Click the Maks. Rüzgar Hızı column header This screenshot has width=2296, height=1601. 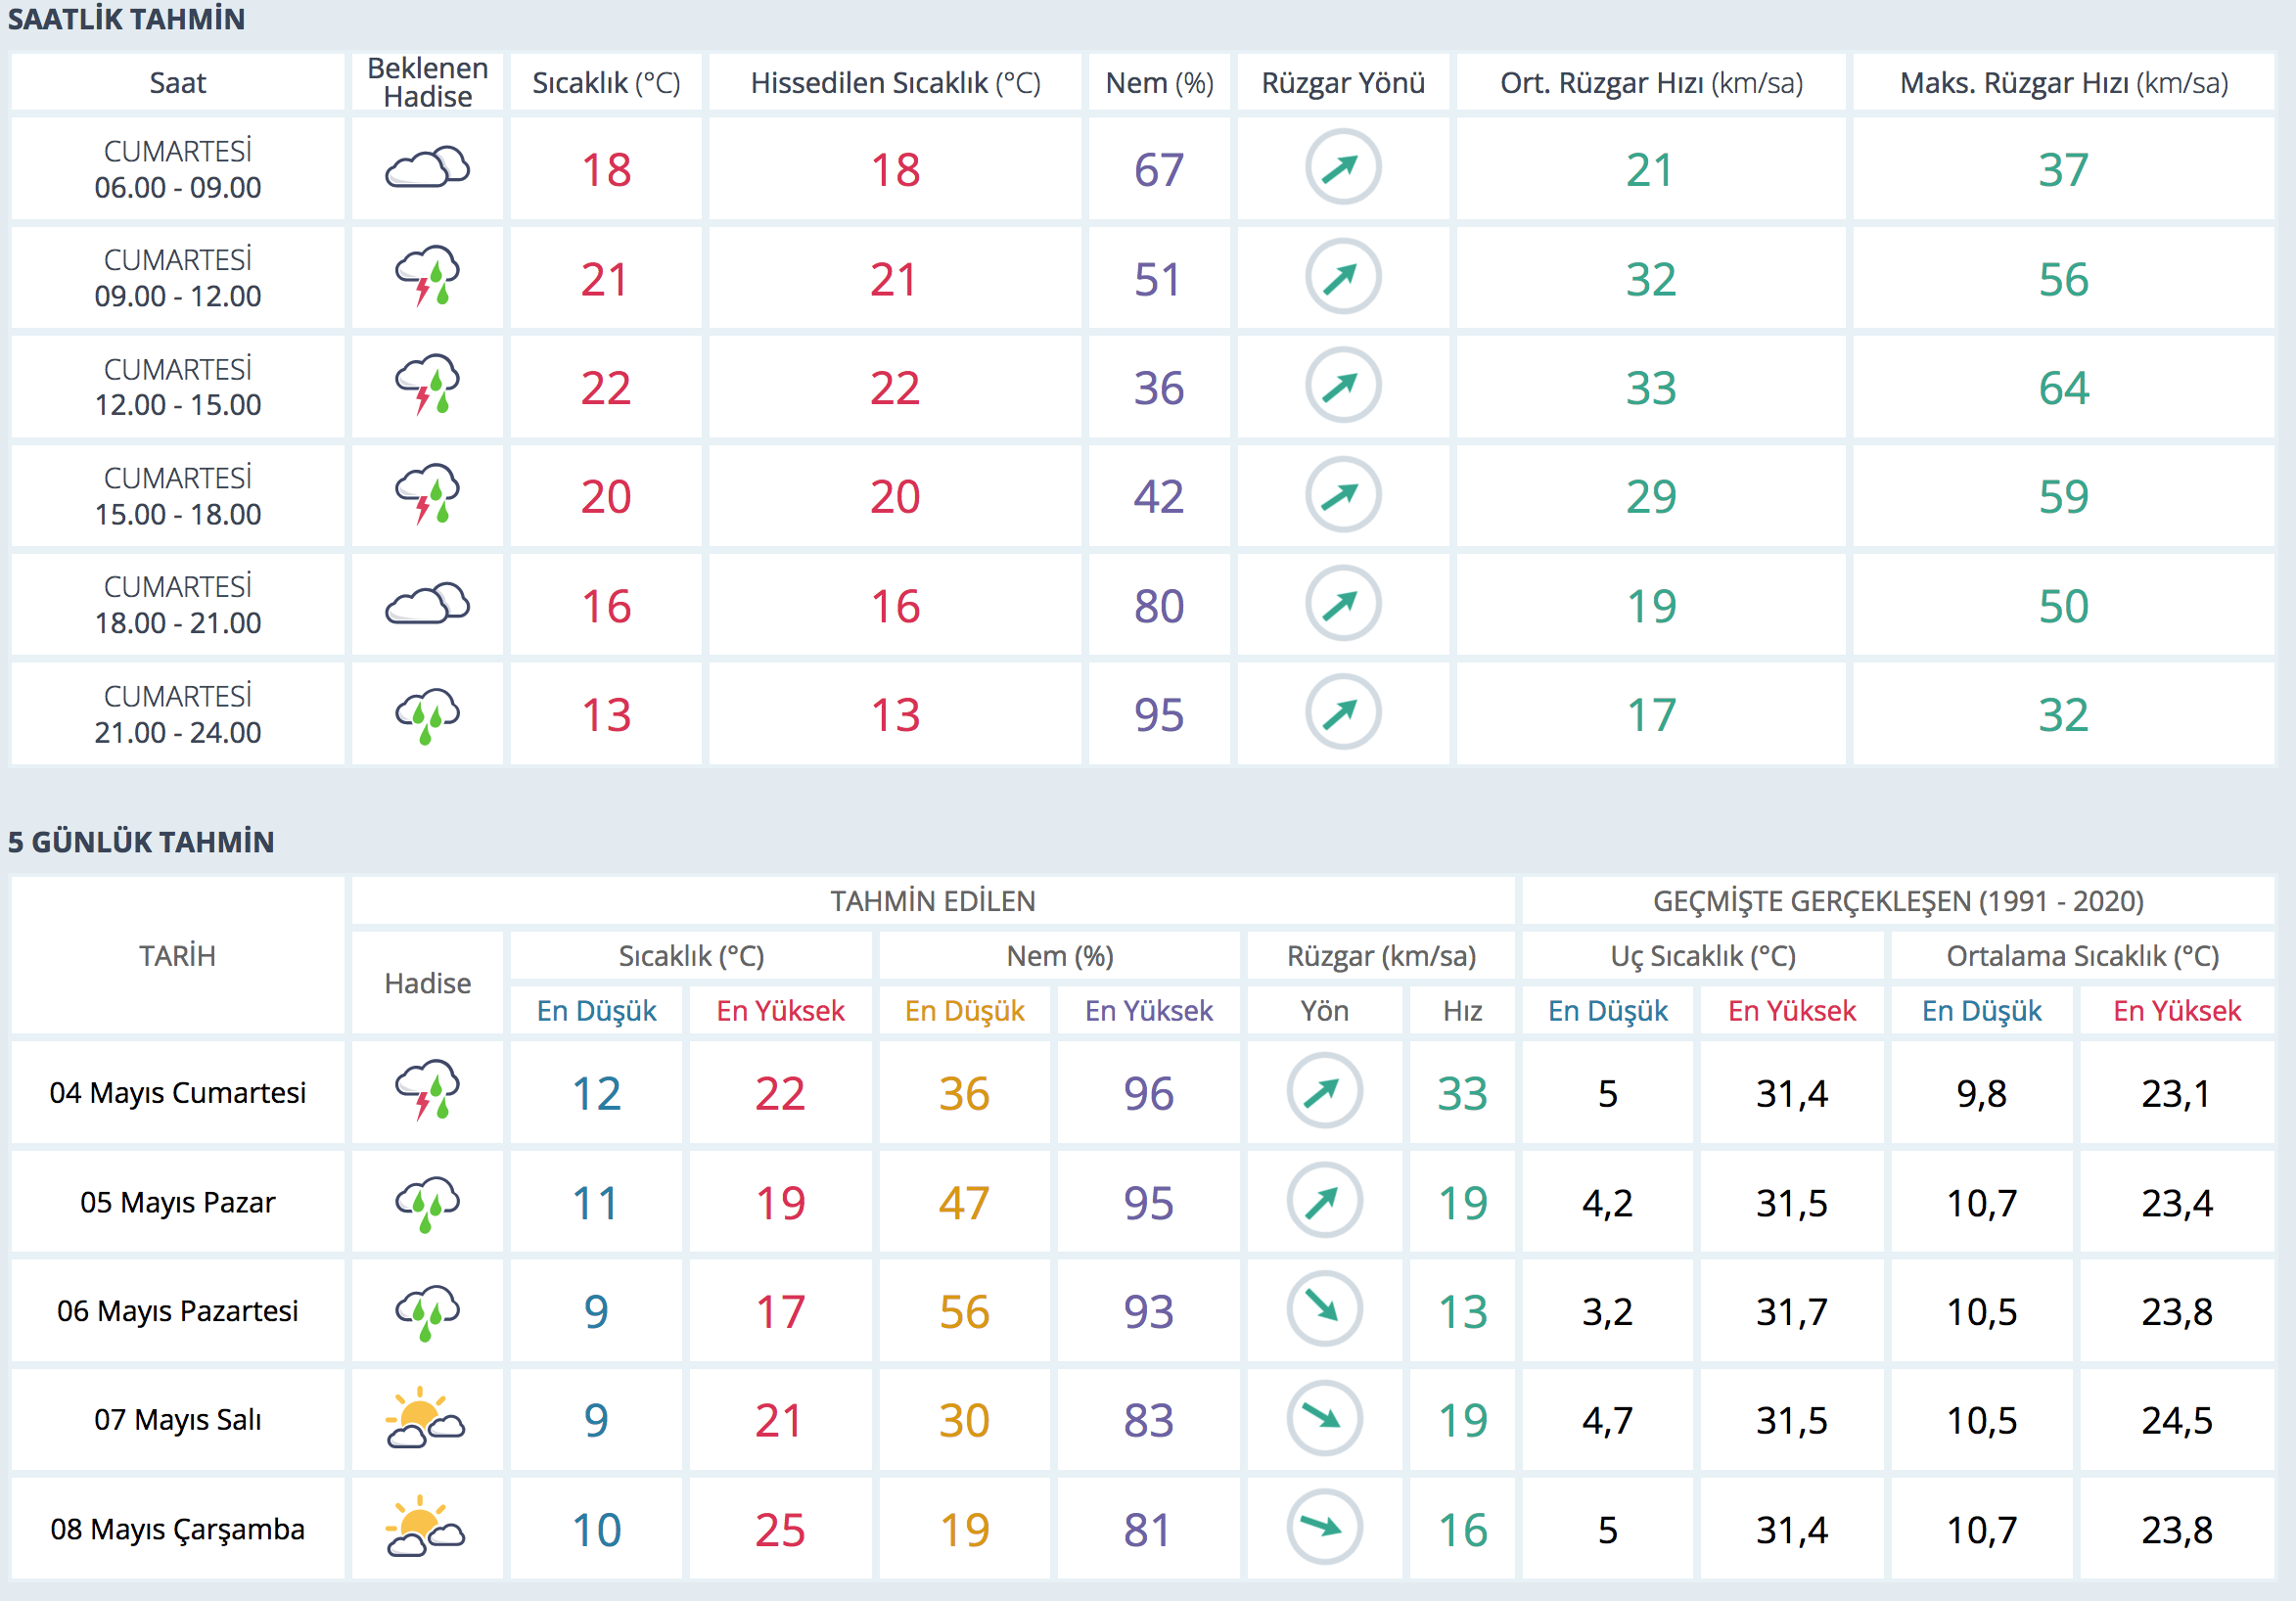(x=2063, y=83)
